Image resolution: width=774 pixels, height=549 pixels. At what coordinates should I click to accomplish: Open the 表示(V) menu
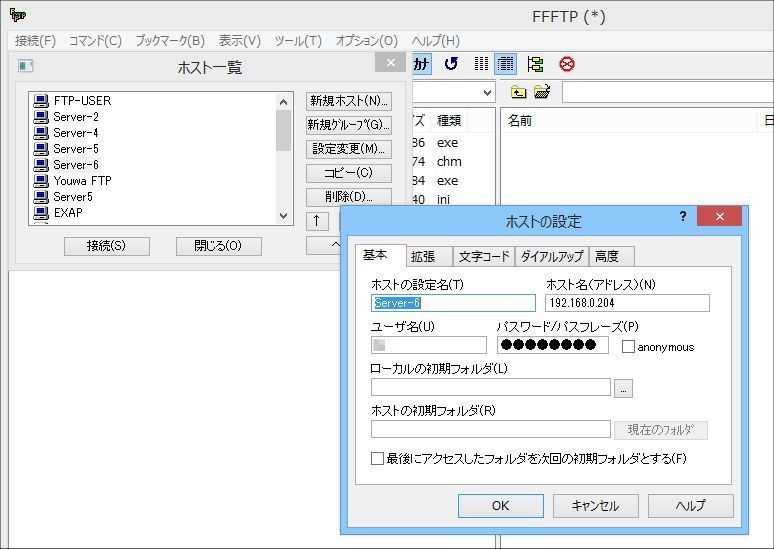pyautogui.click(x=239, y=40)
